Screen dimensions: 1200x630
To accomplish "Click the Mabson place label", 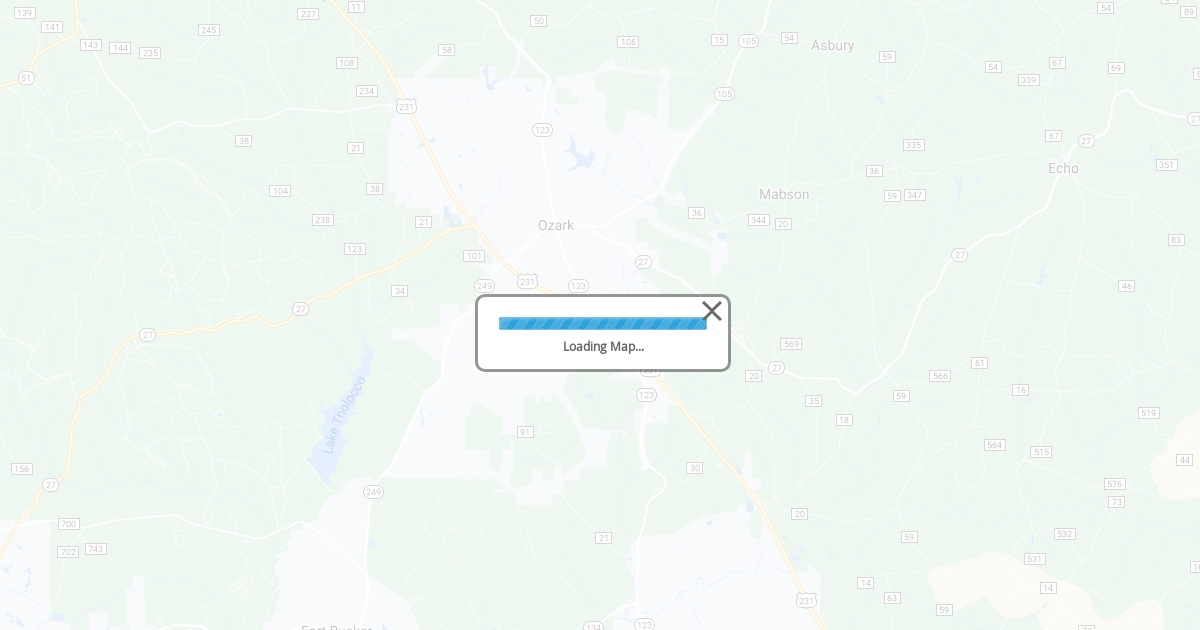I will tap(784, 194).
